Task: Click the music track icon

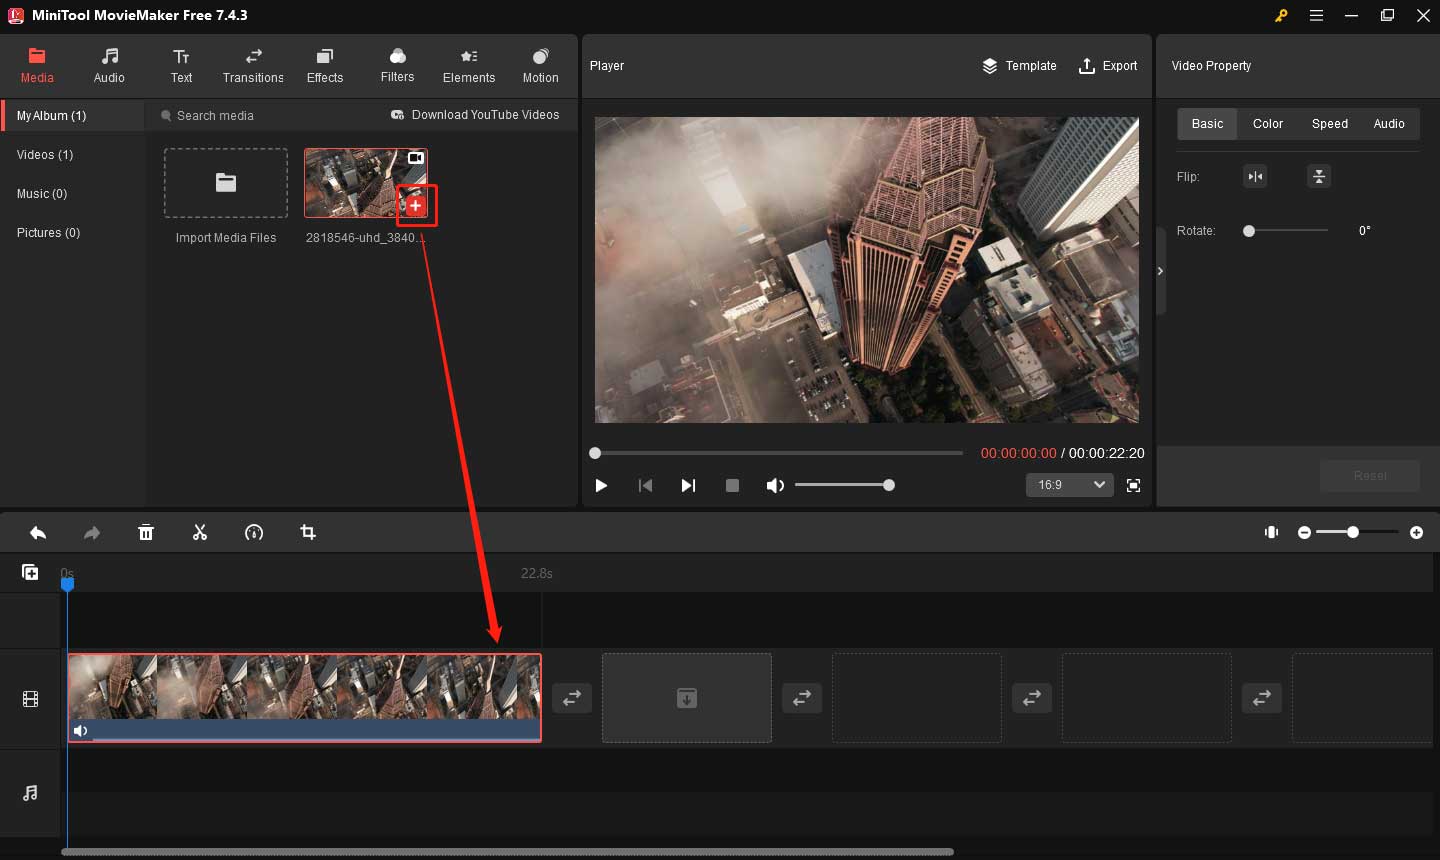Action: point(30,793)
